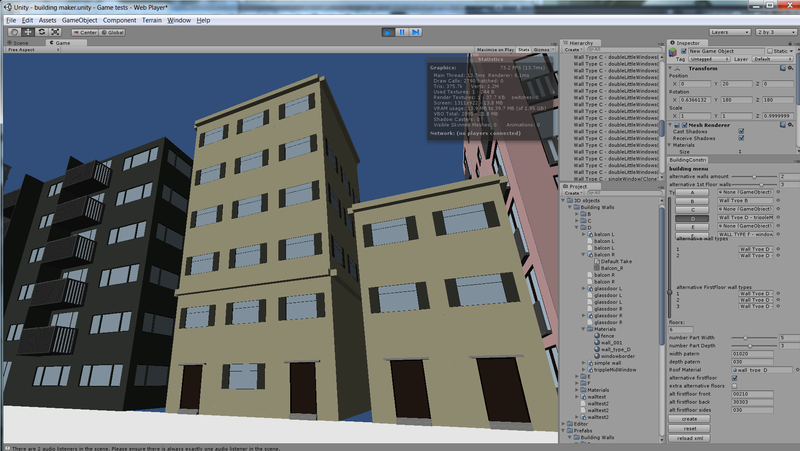Toggle the Receive Shadows checkbox
800x451 pixels.
click(x=740, y=138)
